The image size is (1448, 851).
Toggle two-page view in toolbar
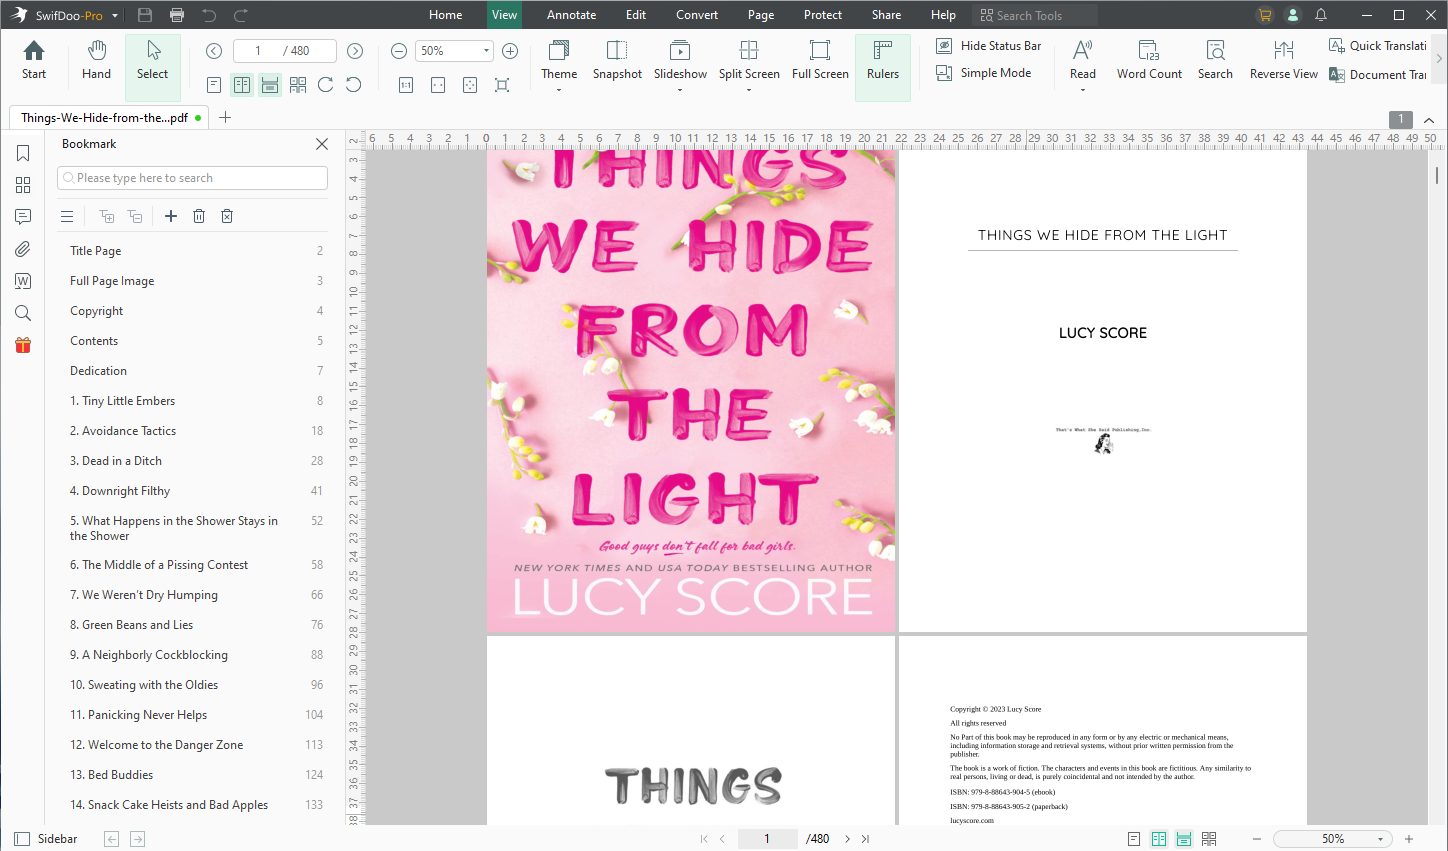pos(242,85)
